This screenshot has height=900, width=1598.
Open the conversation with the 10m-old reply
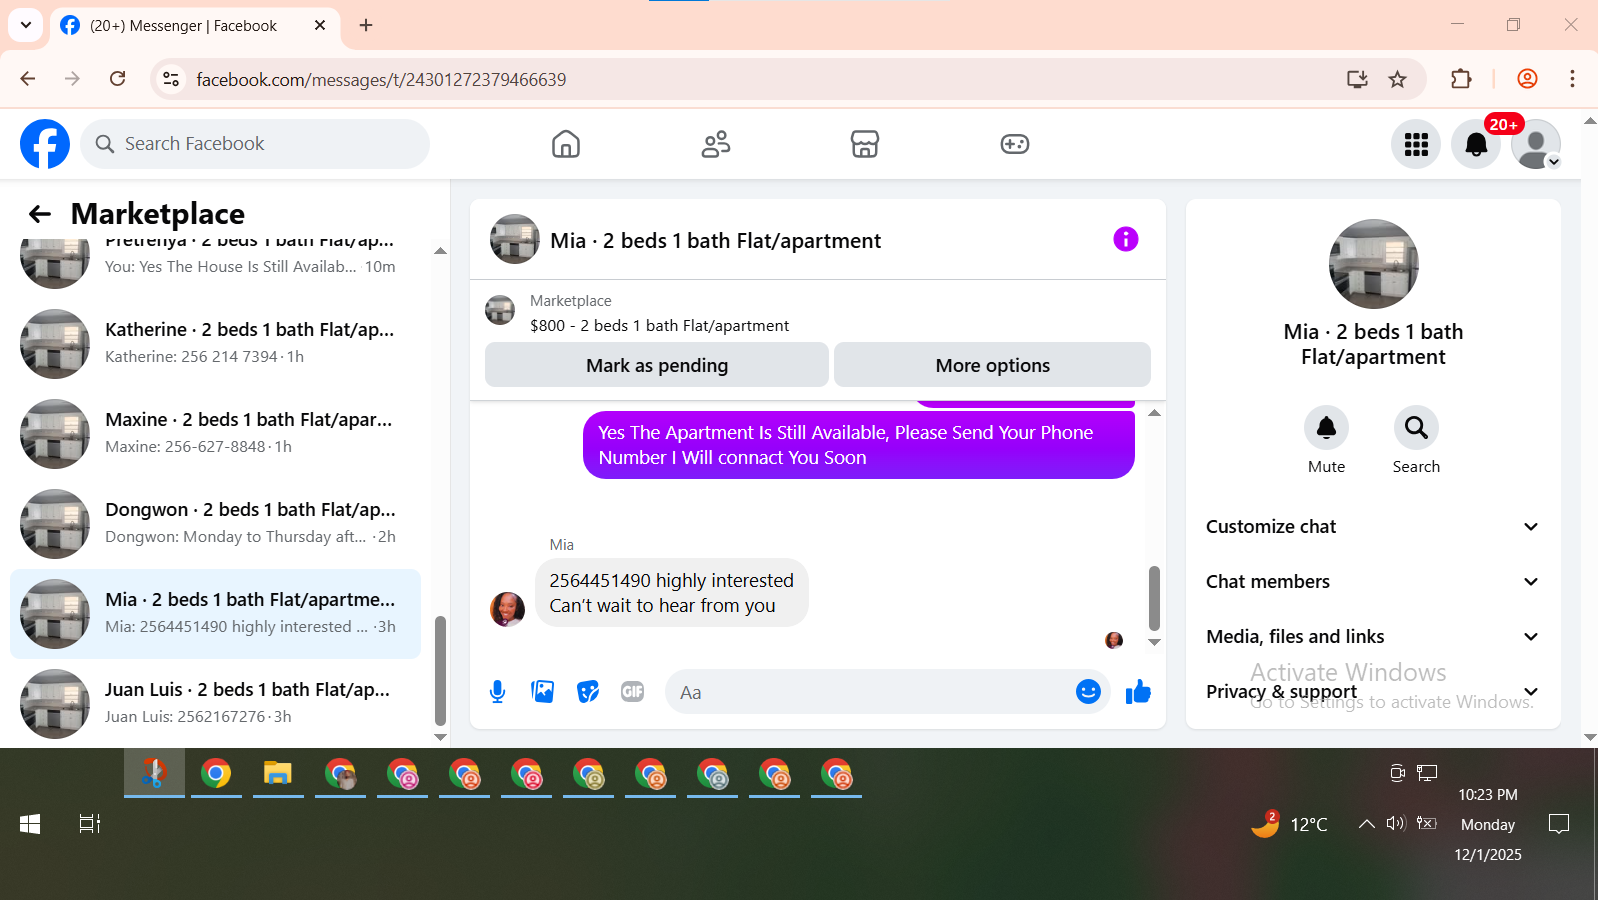(x=215, y=262)
